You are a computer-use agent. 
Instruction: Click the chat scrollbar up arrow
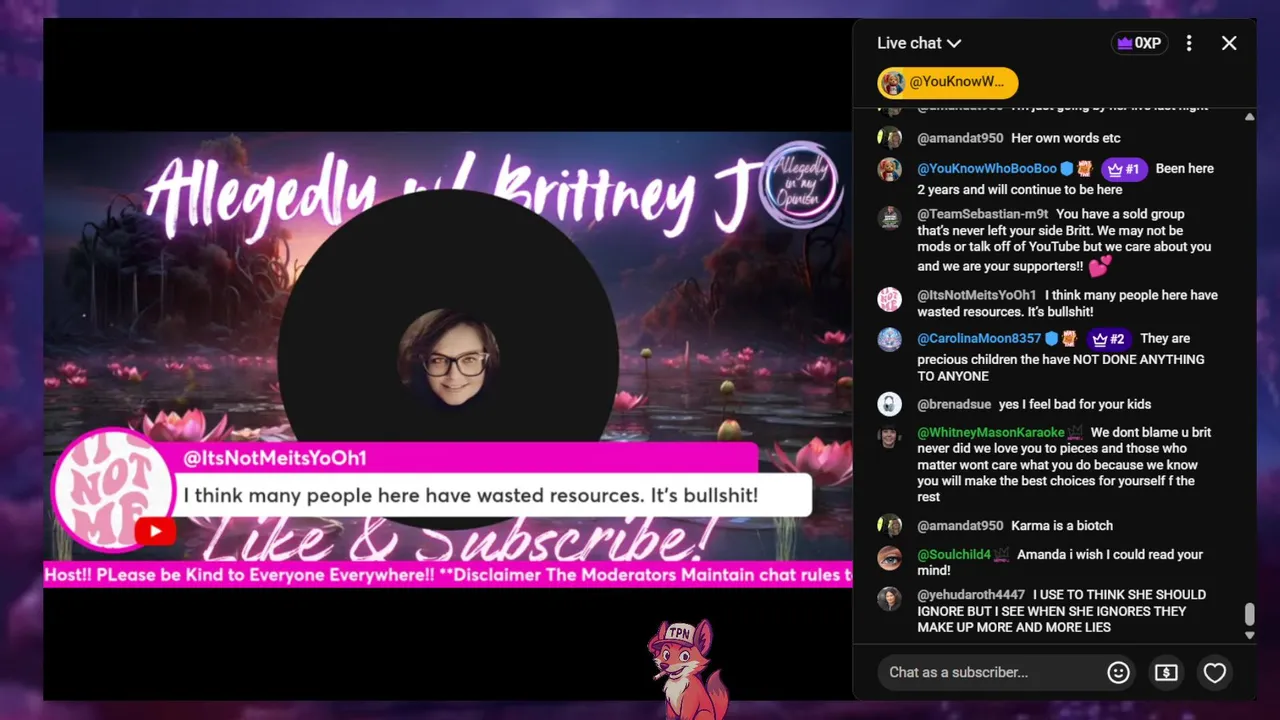click(1249, 117)
